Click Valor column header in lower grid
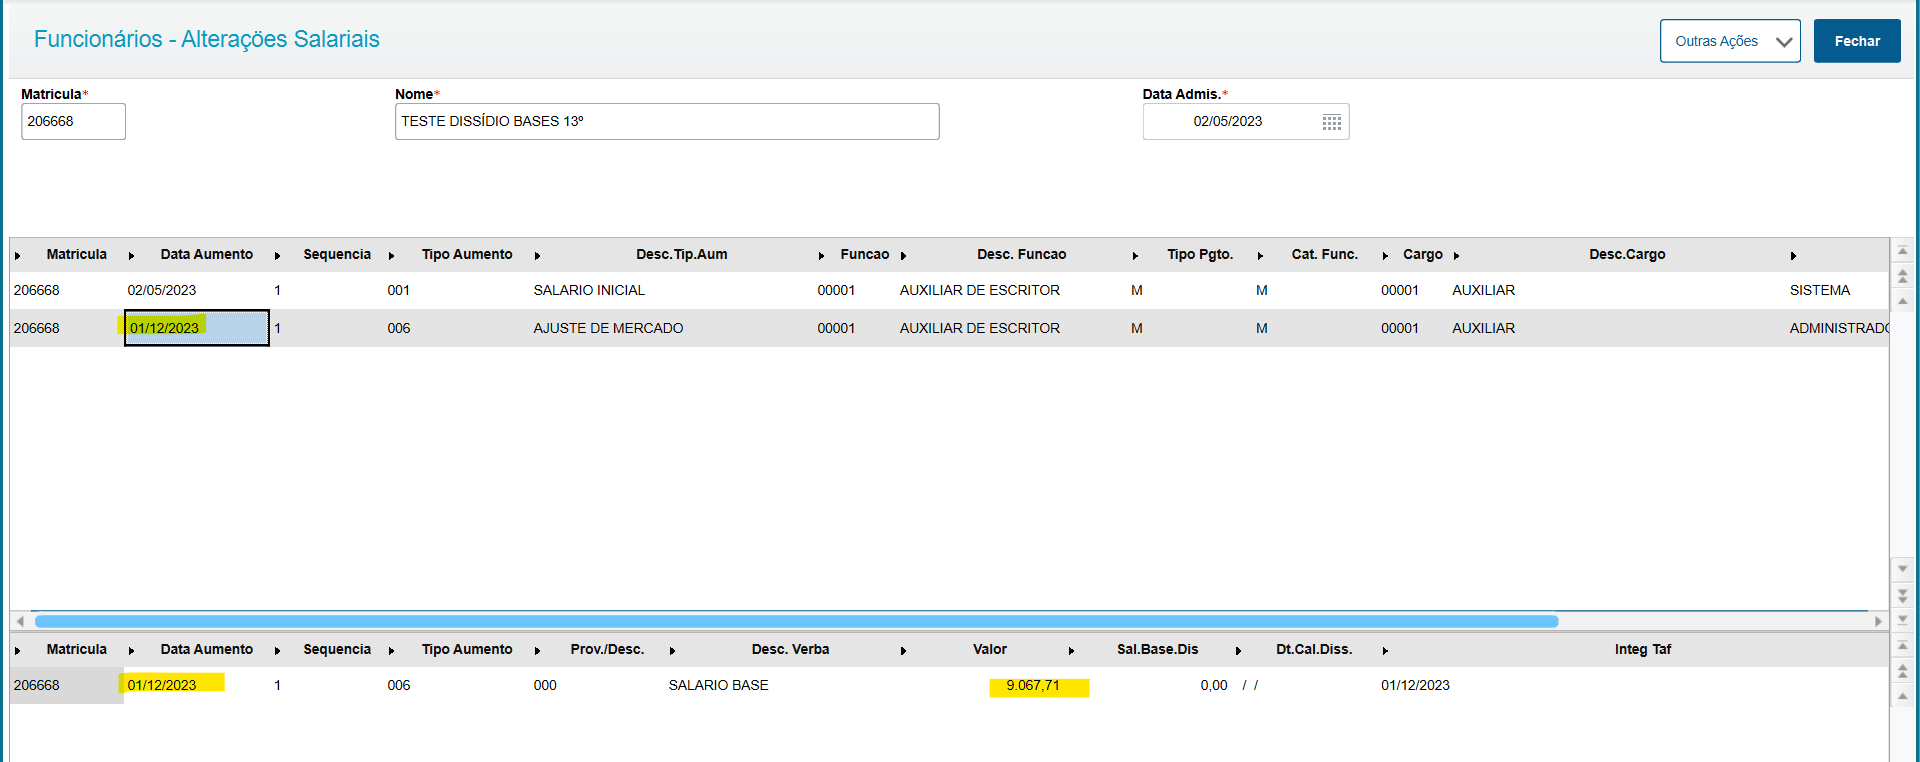The height and width of the screenshot is (762, 1920). click(x=990, y=650)
